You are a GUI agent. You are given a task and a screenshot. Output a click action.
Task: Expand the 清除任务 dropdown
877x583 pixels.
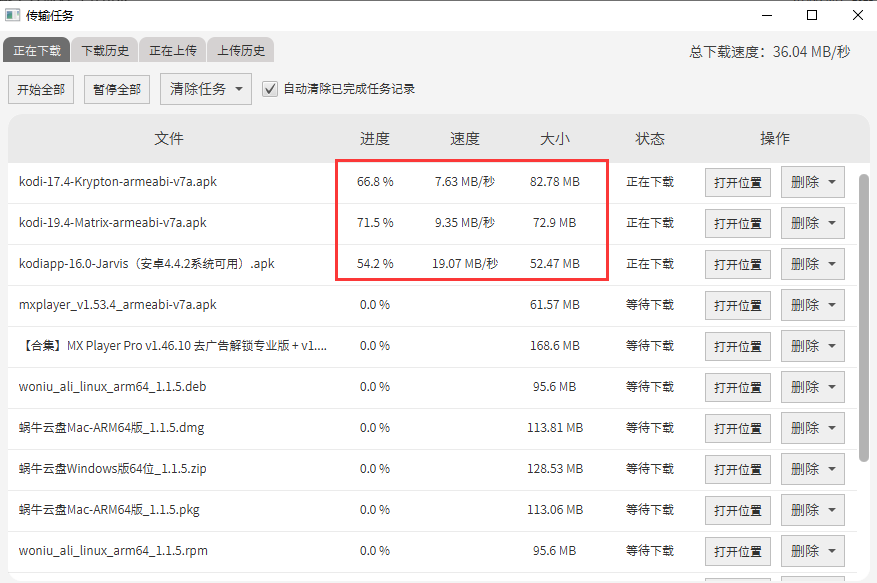(206, 89)
